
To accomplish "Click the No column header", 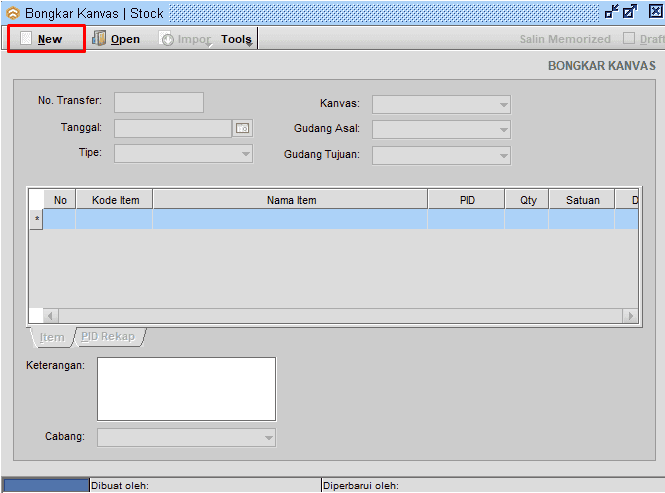I will pos(60,200).
